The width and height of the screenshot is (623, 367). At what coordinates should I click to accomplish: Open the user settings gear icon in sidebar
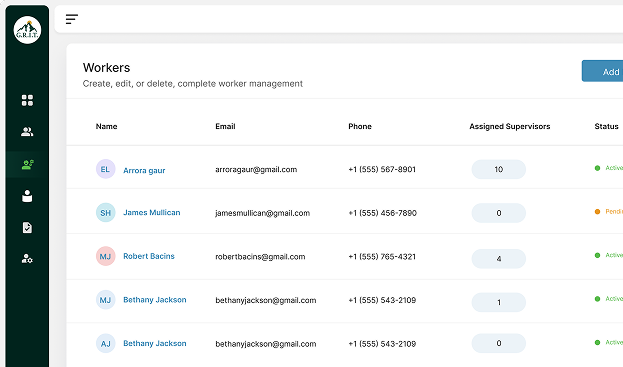[x=27, y=259]
